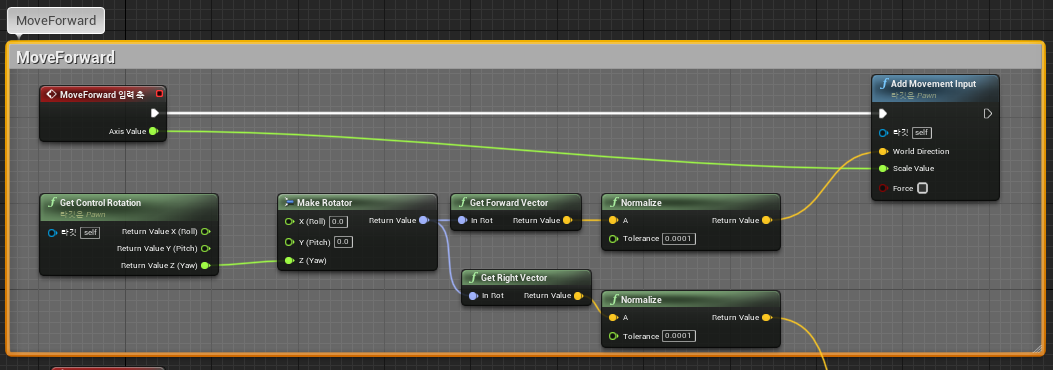This screenshot has width=1053, height=370.
Task: Click the Y (Pitch) value field
Action: coord(343,242)
